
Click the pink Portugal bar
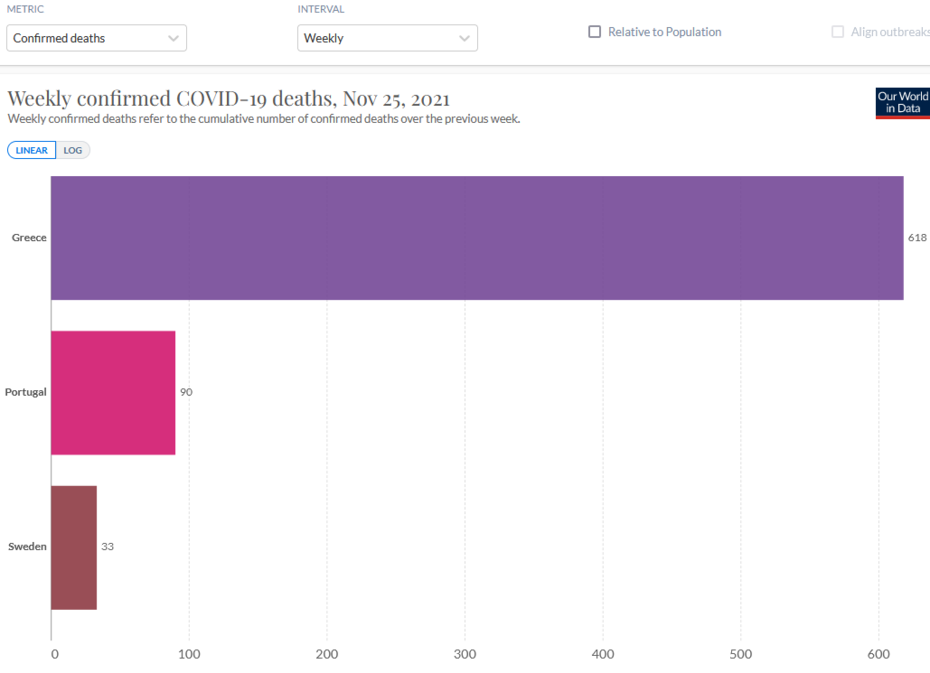(x=113, y=392)
